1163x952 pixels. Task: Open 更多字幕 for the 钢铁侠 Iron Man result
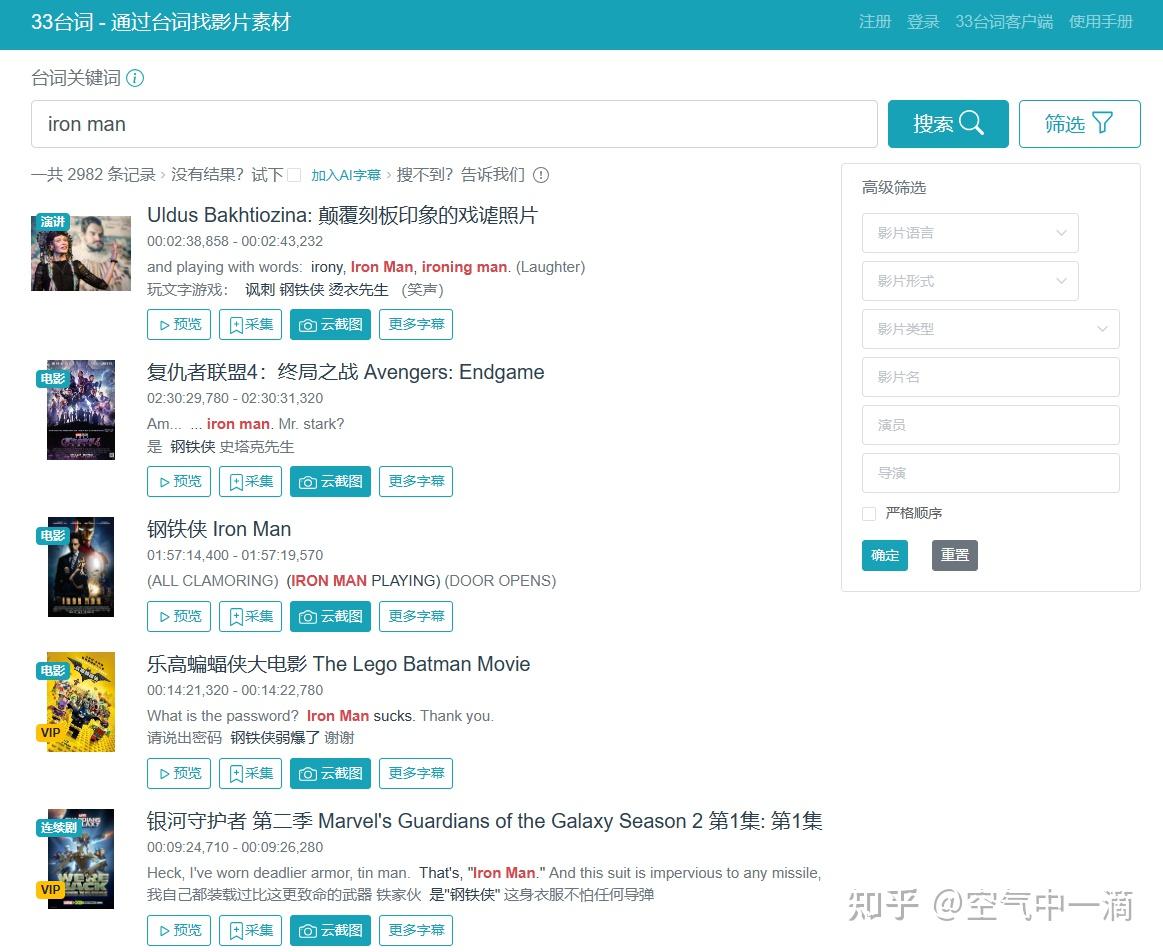416,617
